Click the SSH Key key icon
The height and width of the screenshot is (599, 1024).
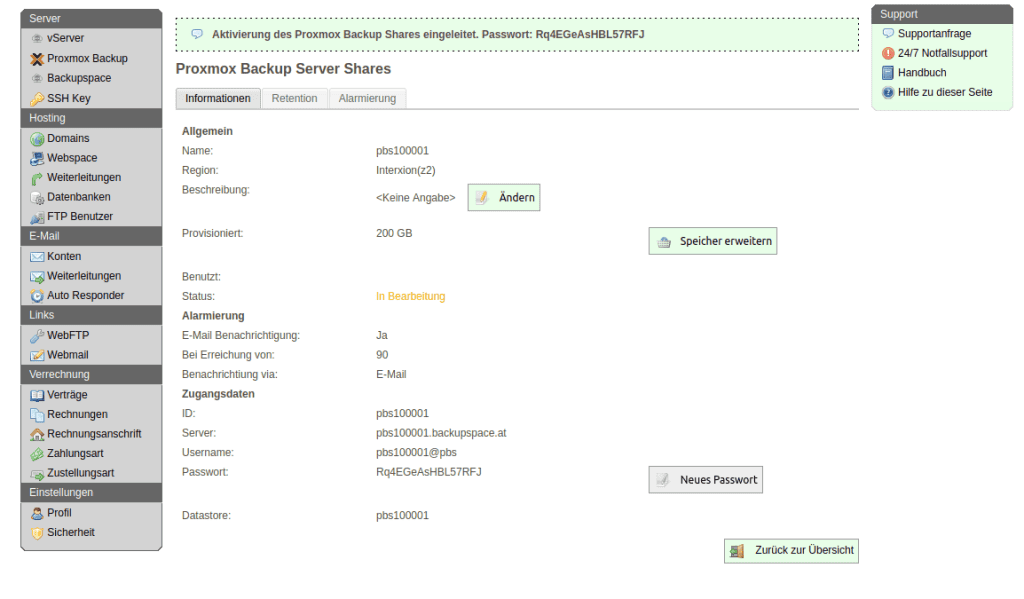[37, 99]
